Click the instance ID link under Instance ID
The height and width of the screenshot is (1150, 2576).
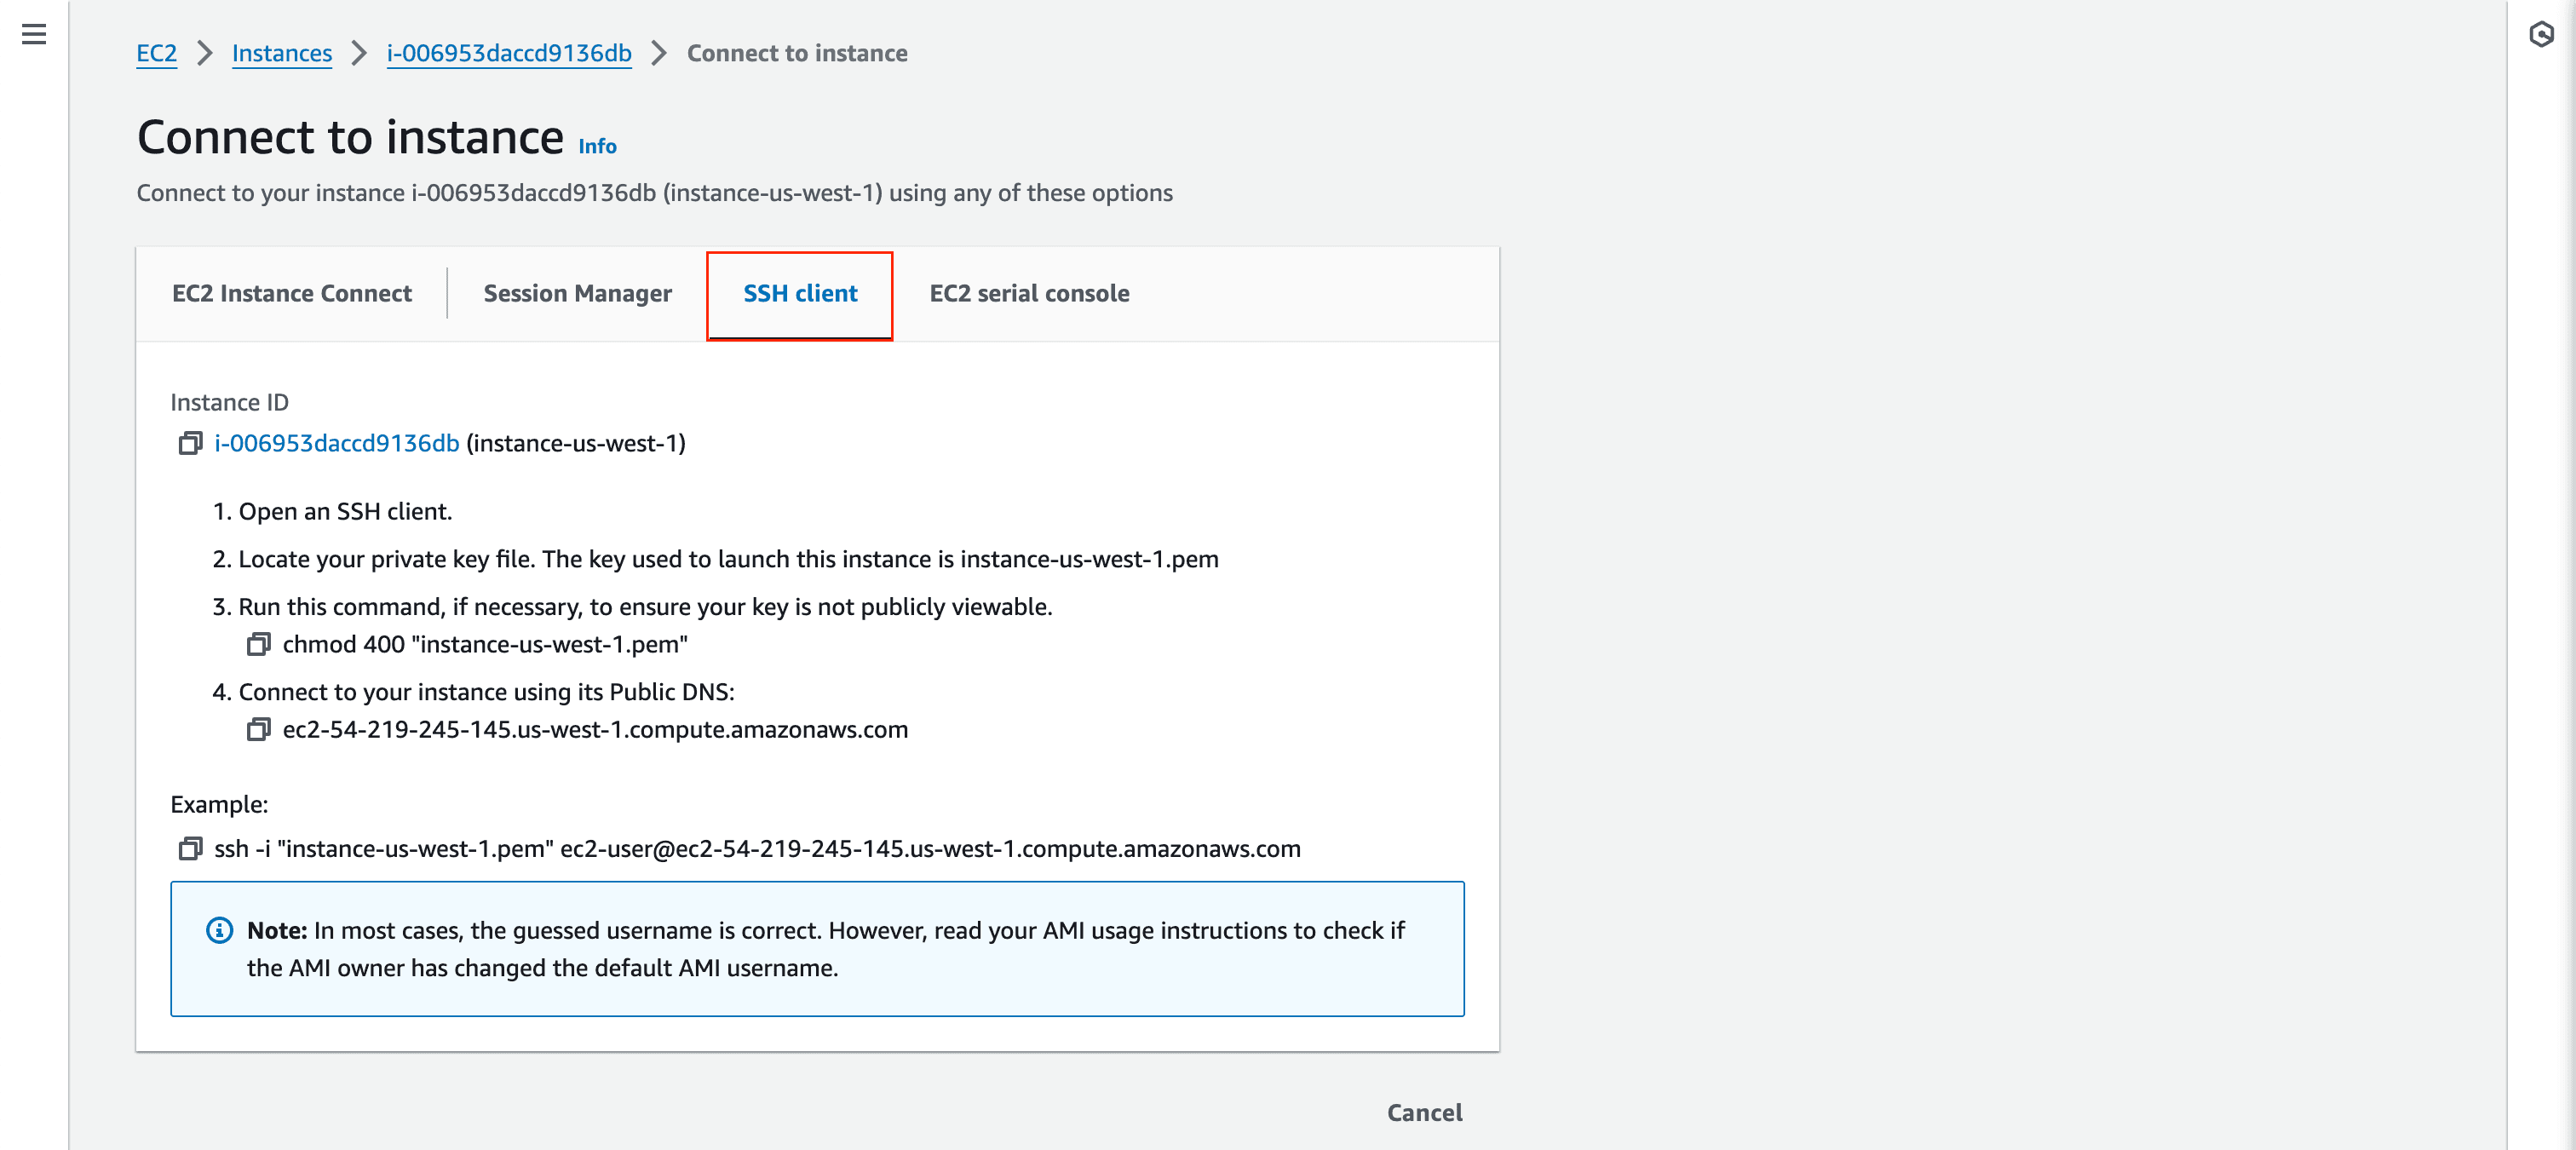tap(336, 443)
